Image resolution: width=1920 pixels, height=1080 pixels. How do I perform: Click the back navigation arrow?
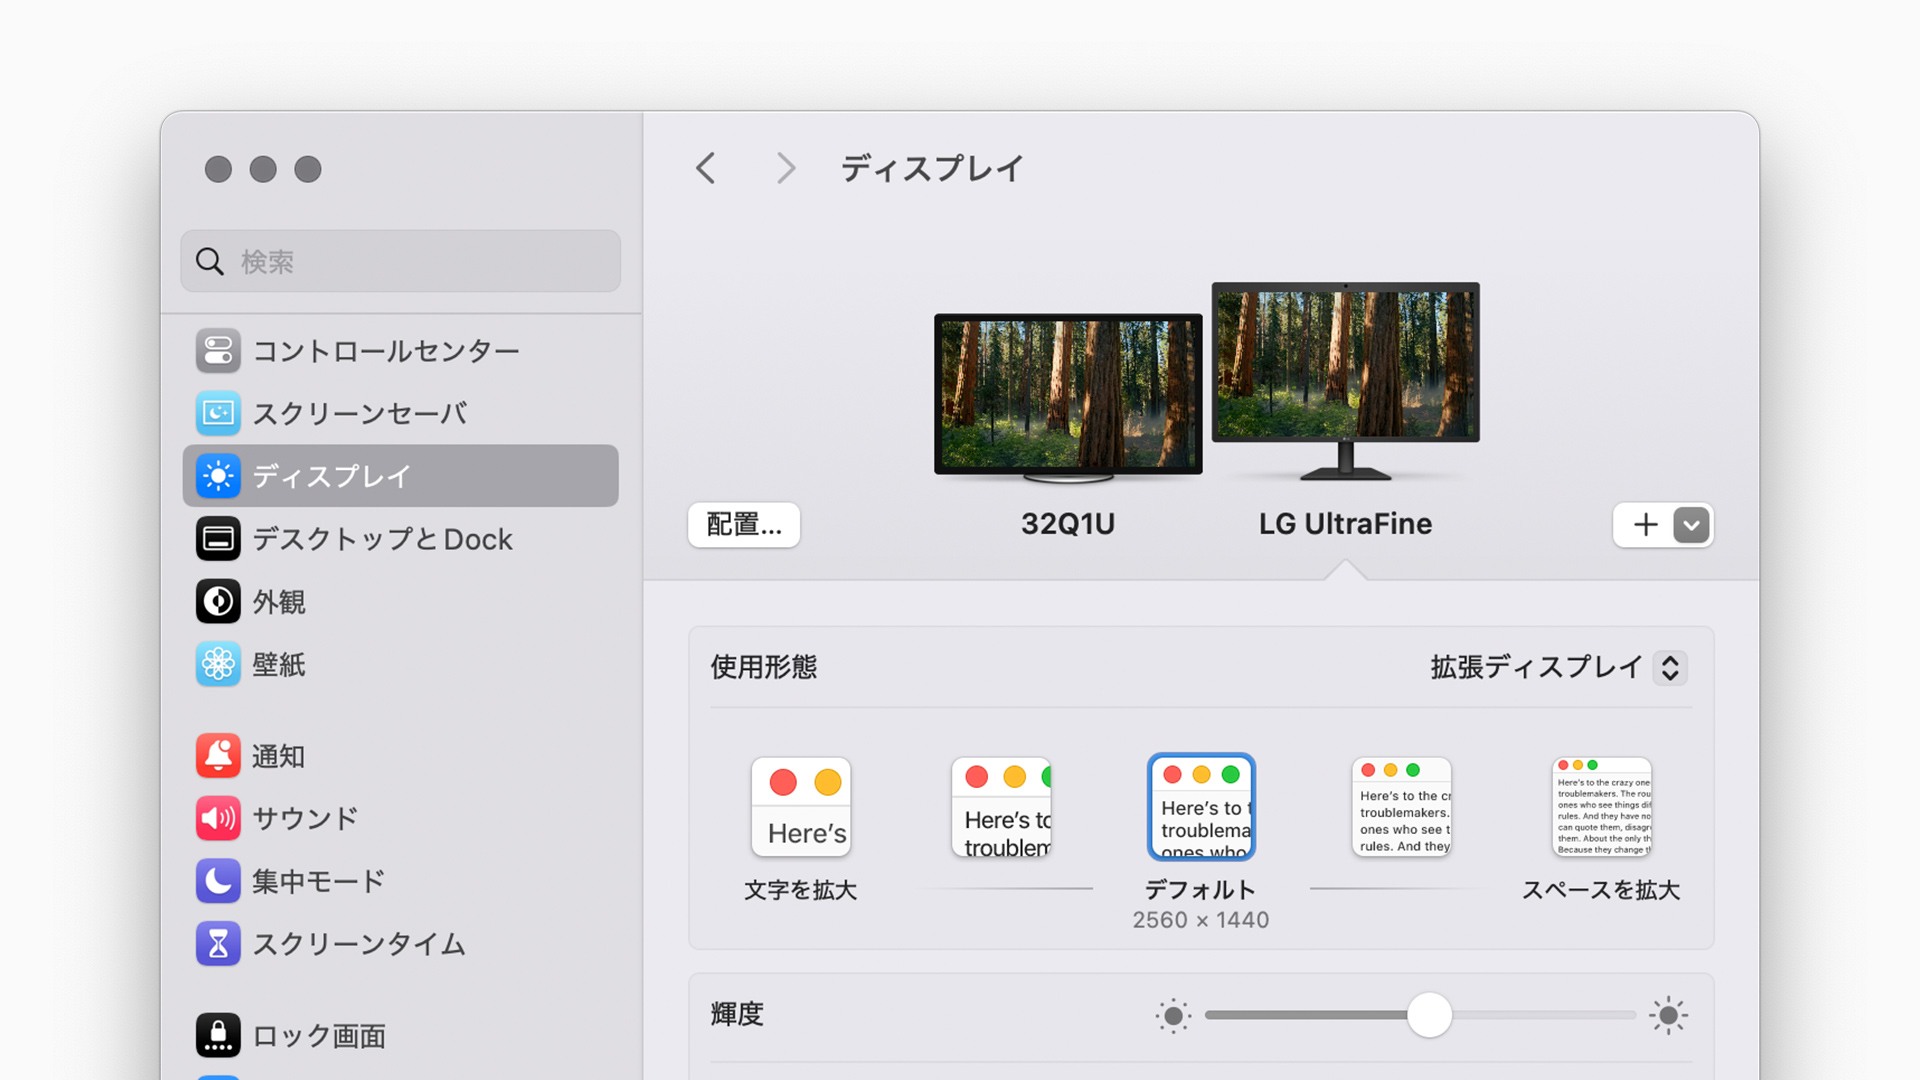pyautogui.click(x=706, y=168)
